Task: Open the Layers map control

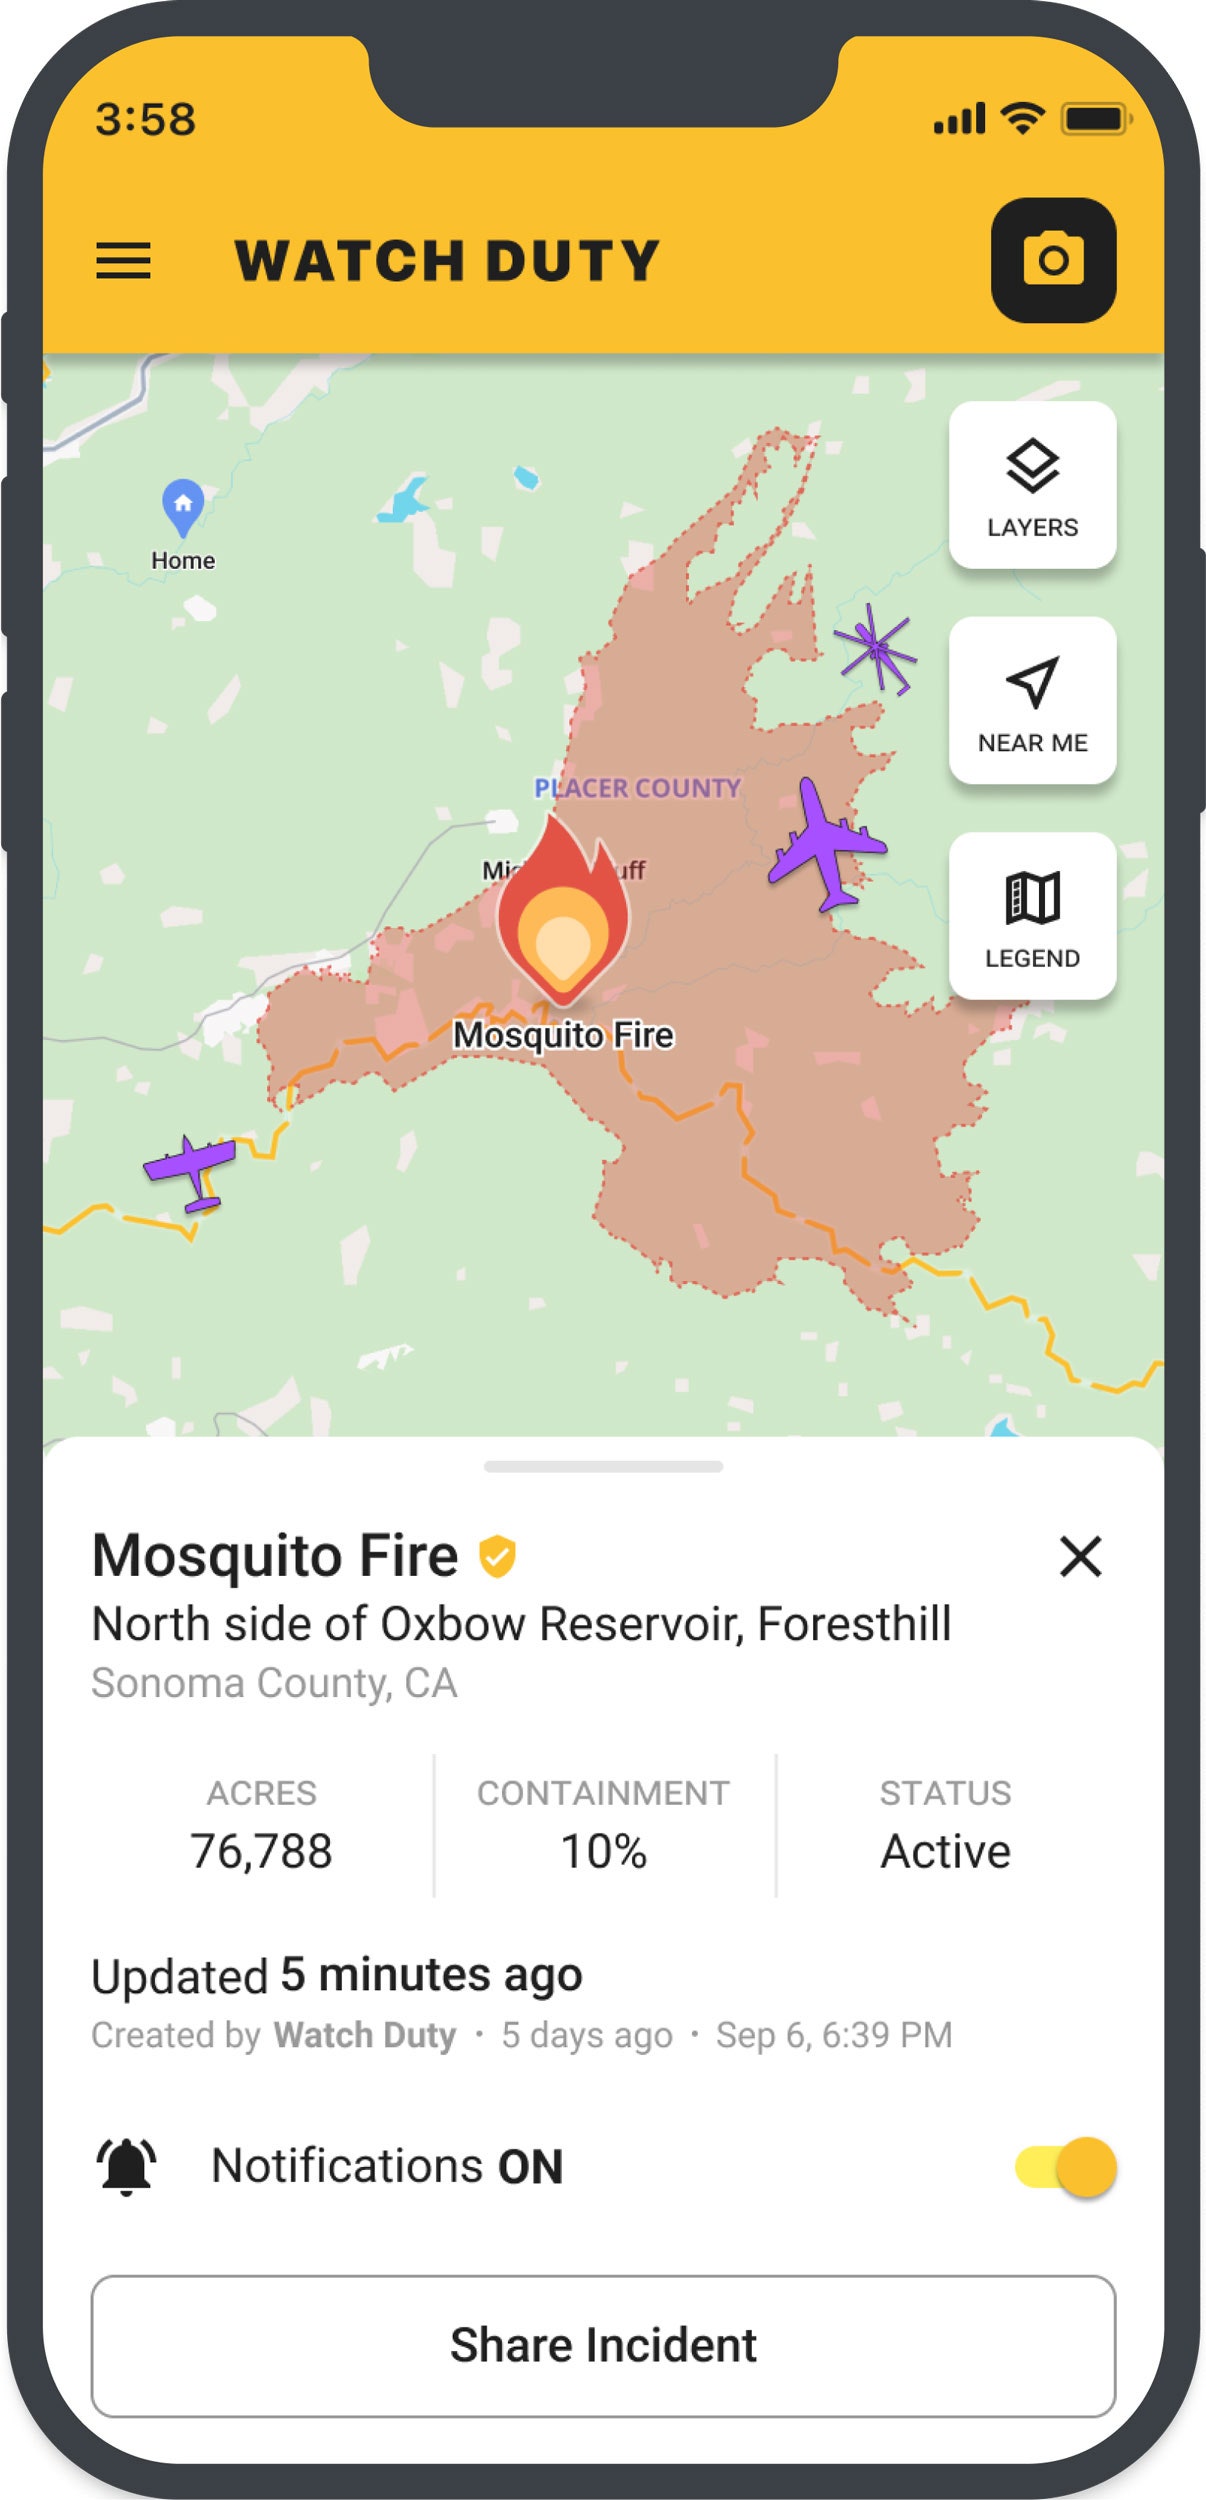Action: 1032,485
